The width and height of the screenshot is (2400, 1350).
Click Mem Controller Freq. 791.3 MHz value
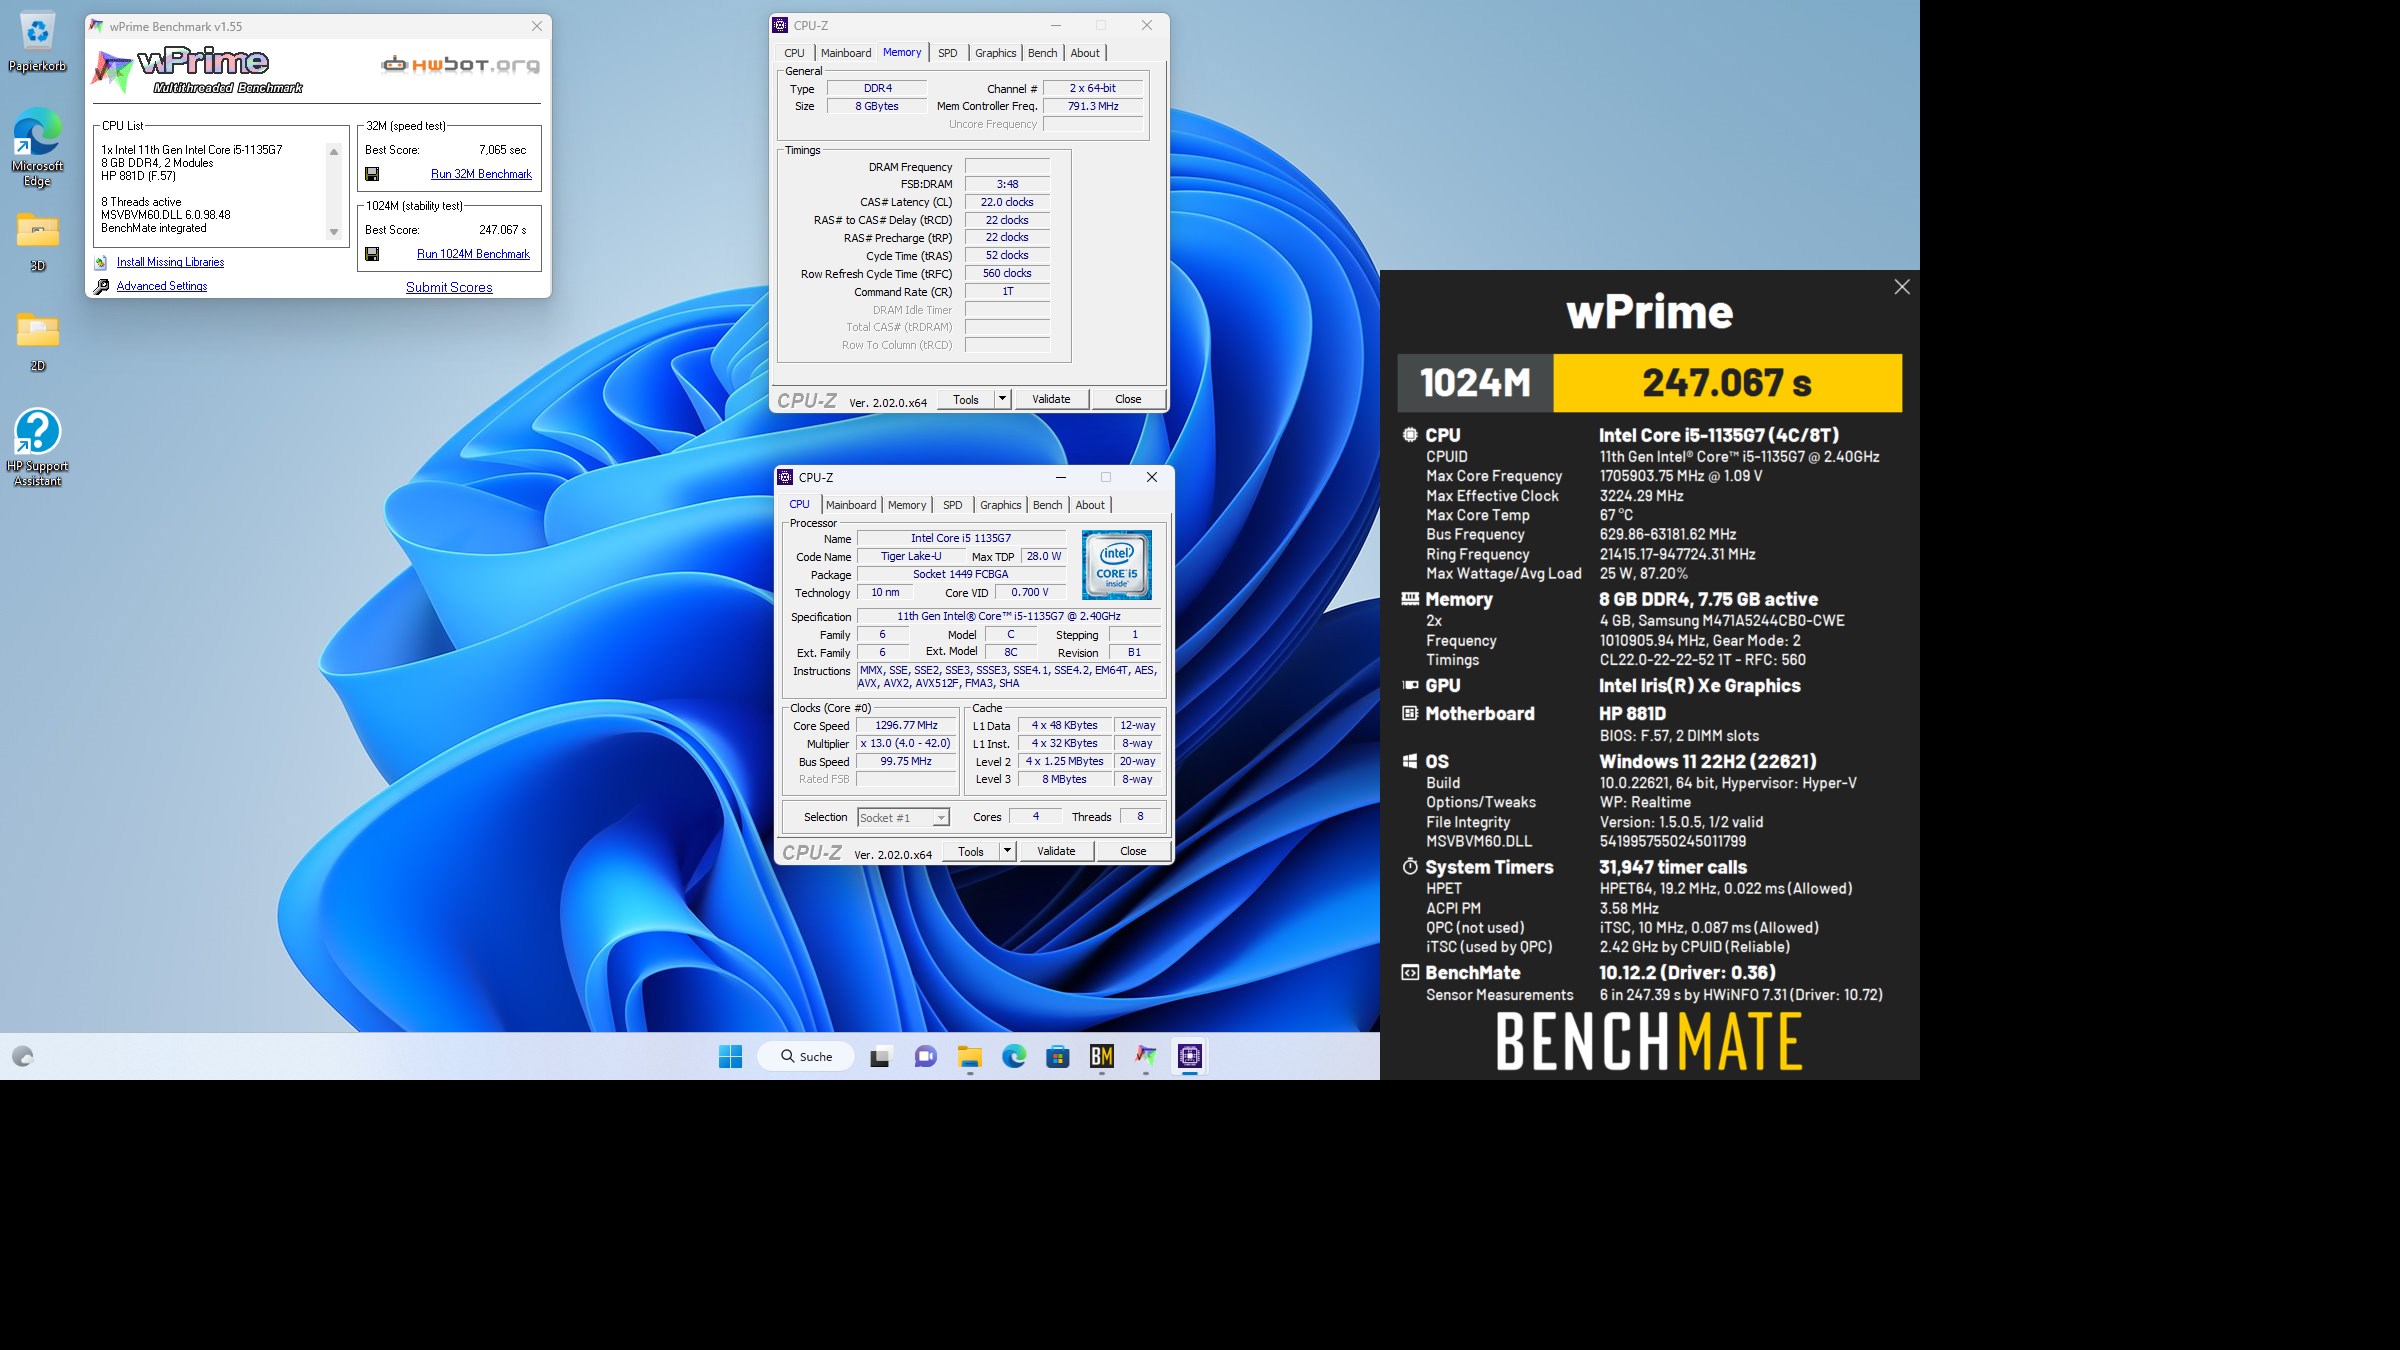tap(1093, 106)
